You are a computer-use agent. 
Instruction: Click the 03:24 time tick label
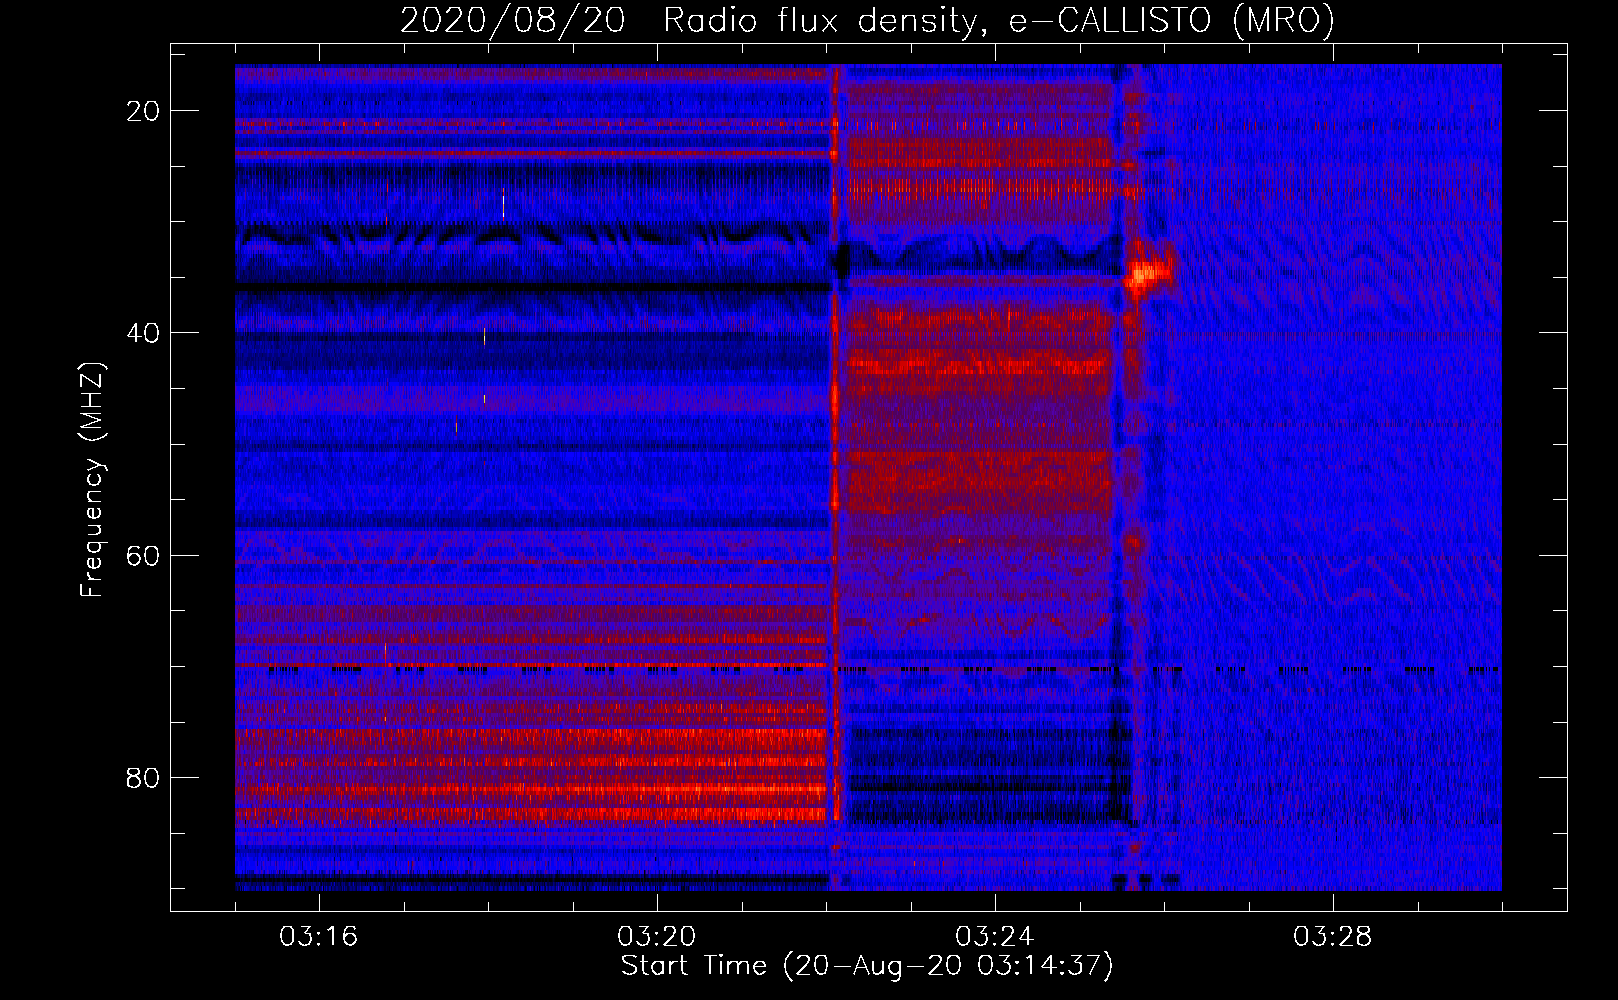pos(994,937)
